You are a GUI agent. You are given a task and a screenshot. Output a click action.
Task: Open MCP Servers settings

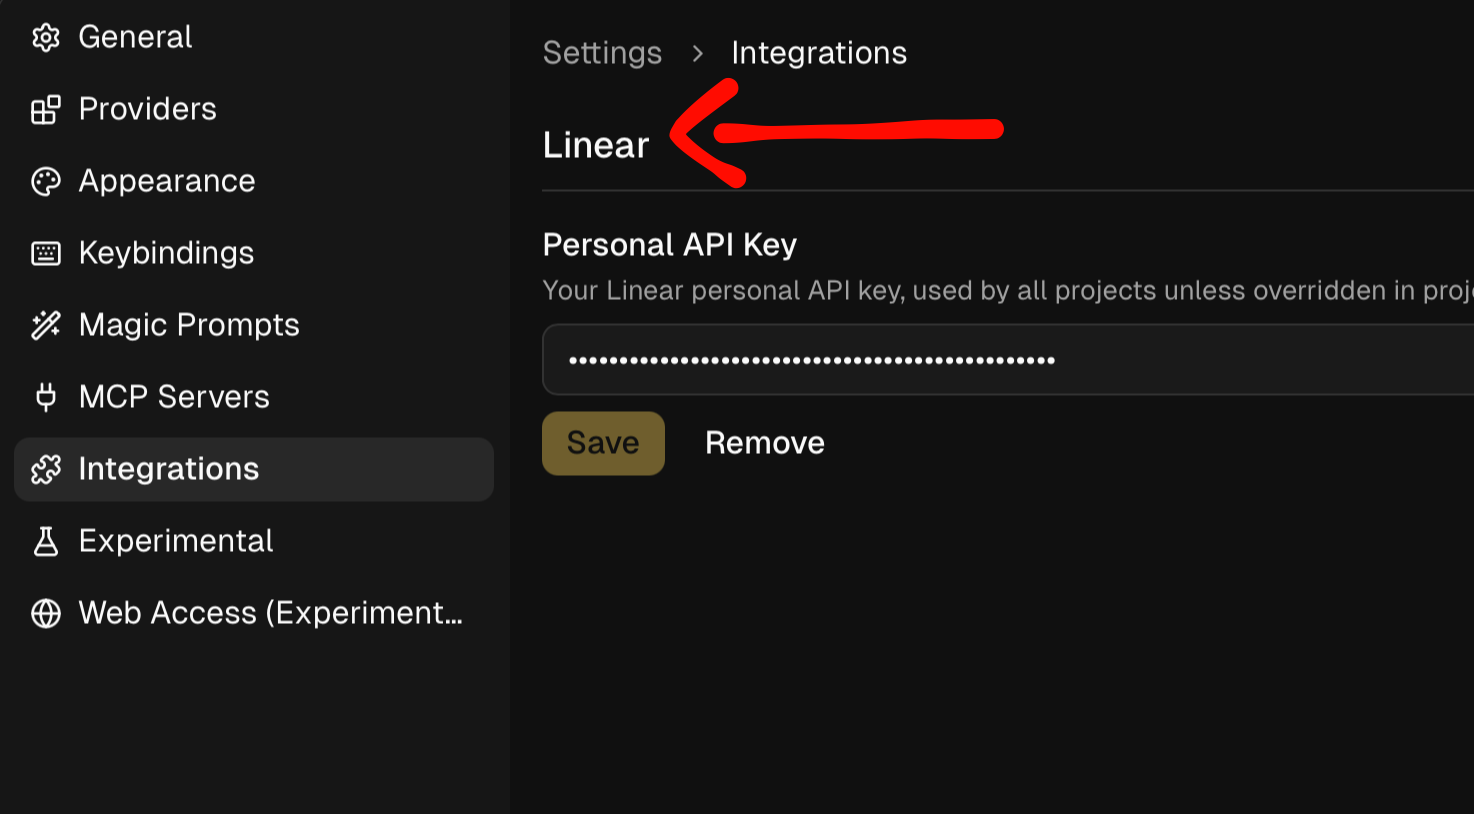click(174, 397)
